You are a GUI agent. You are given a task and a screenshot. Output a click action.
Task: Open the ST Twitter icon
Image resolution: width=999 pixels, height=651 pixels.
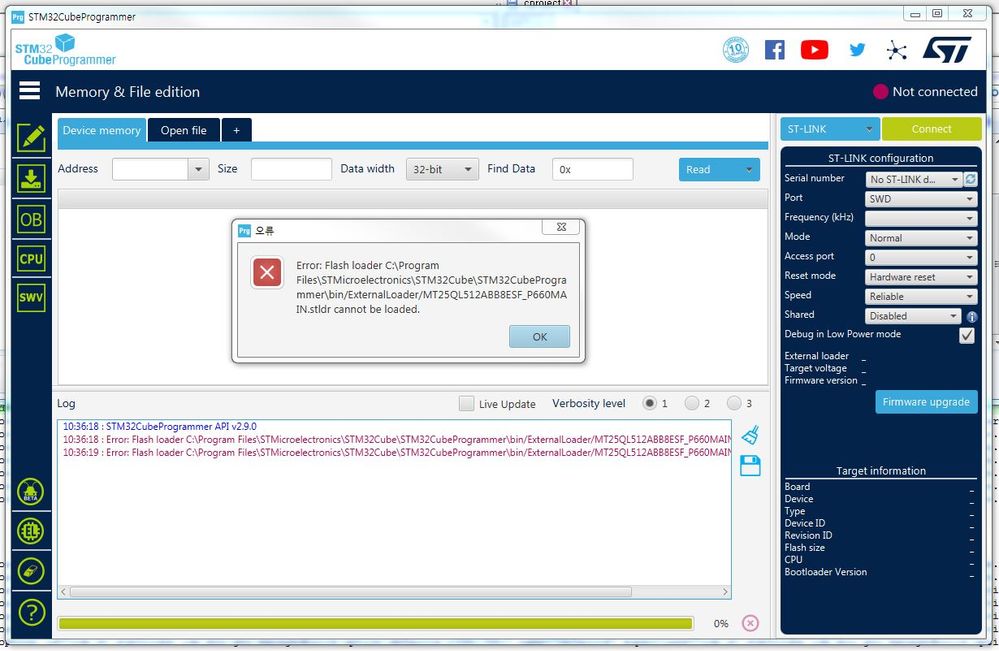click(x=857, y=50)
